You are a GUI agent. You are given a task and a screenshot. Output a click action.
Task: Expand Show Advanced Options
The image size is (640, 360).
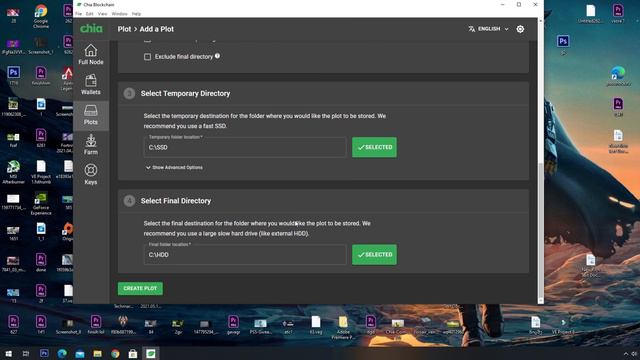tap(174, 167)
